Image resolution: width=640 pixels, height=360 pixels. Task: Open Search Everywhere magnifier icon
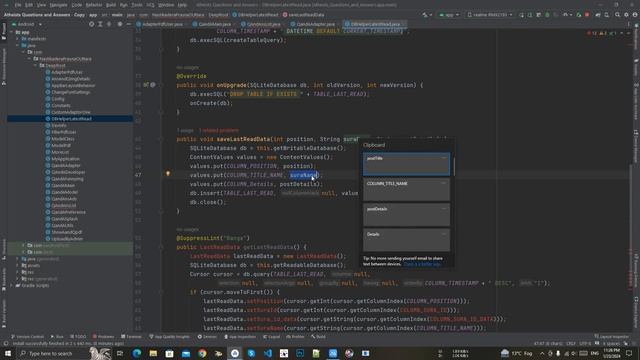(617, 15)
